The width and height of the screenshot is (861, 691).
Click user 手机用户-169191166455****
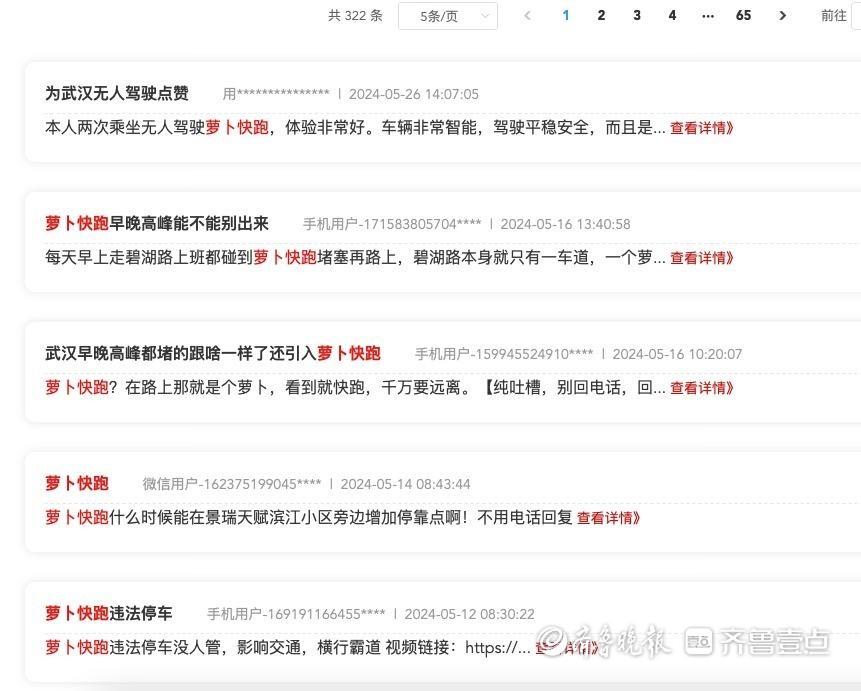pyautogui.click(x=296, y=614)
